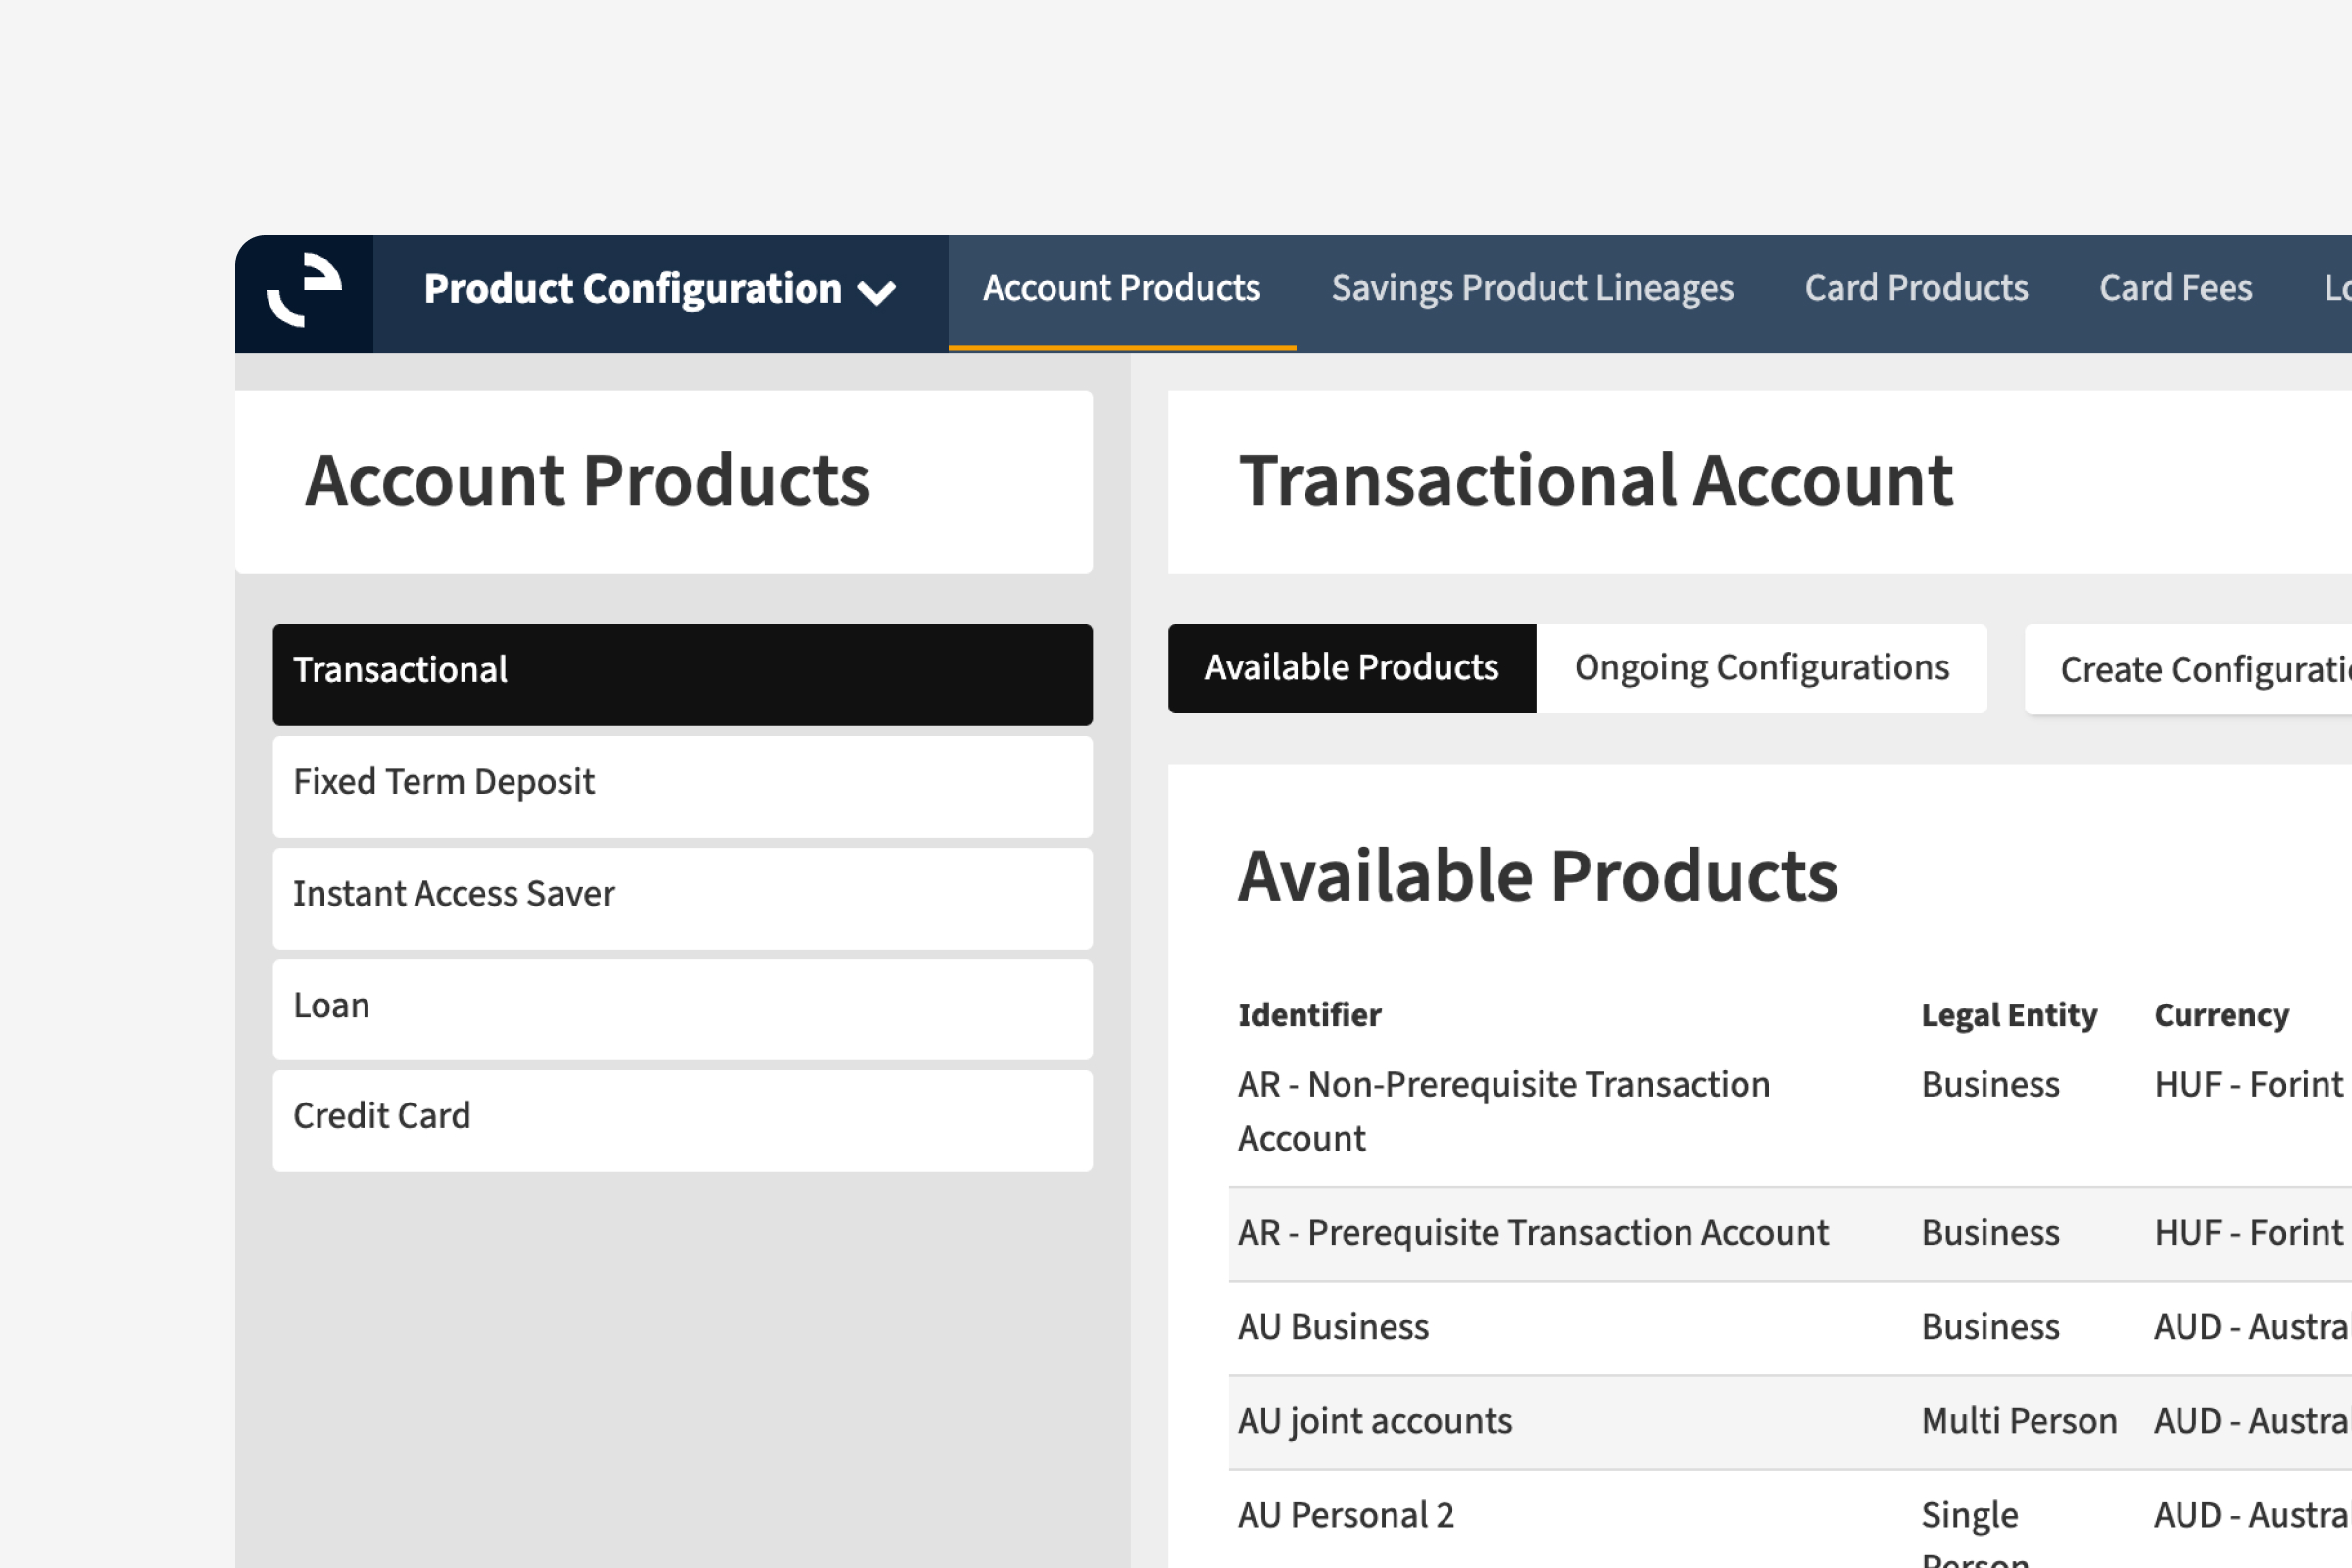This screenshot has height=1568, width=2352.
Task: Click the AU Personal 2 row
Action: pyautogui.click(x=1346, y=1515)
